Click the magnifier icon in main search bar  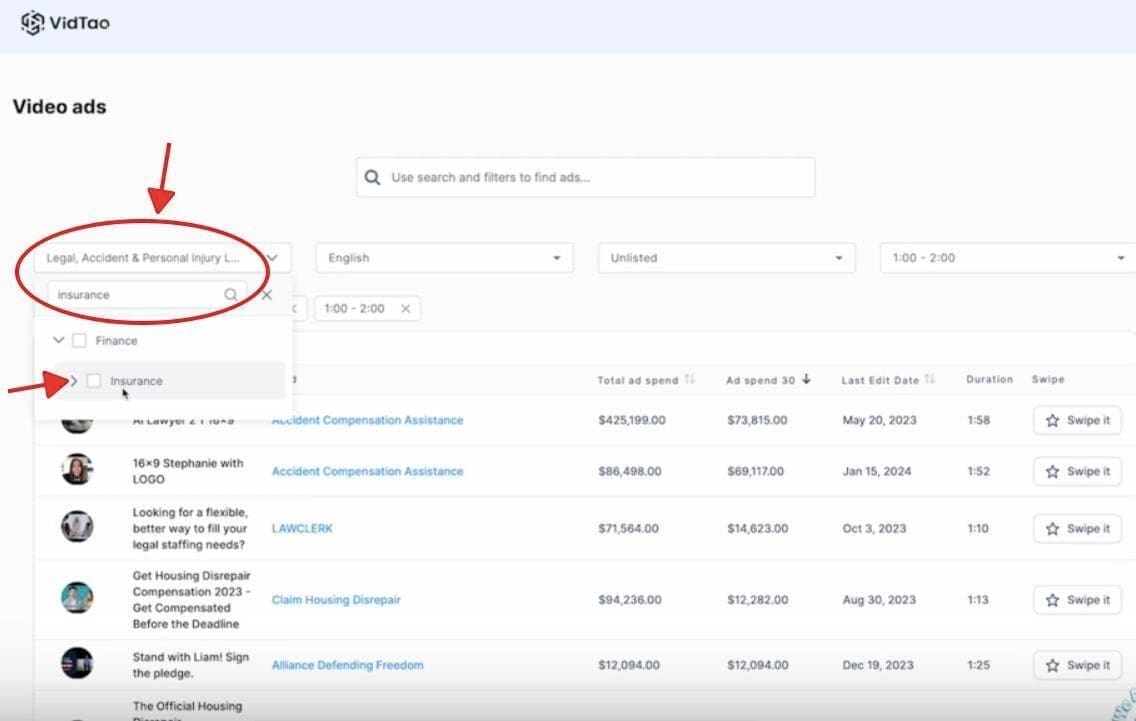click(x=372, y=178)
